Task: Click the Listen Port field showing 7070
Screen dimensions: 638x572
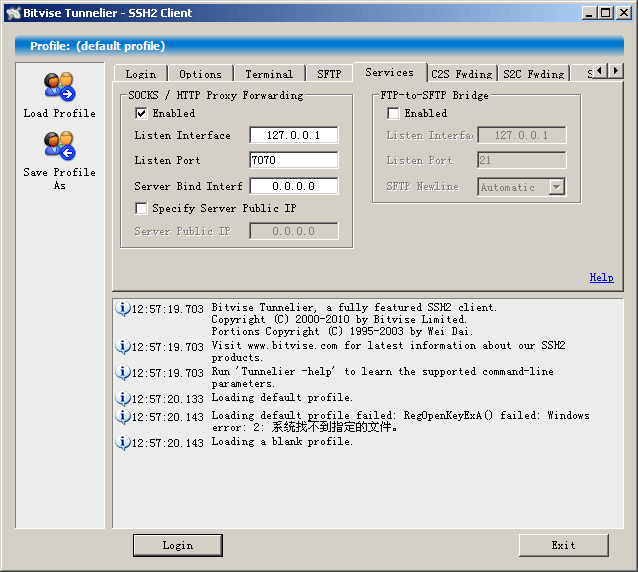Action: (293, 160)
